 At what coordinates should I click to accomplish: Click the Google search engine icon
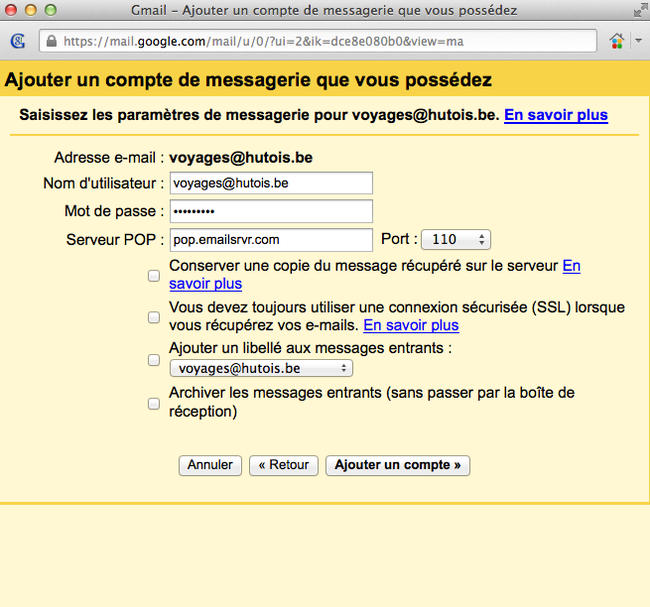point(17,41)
